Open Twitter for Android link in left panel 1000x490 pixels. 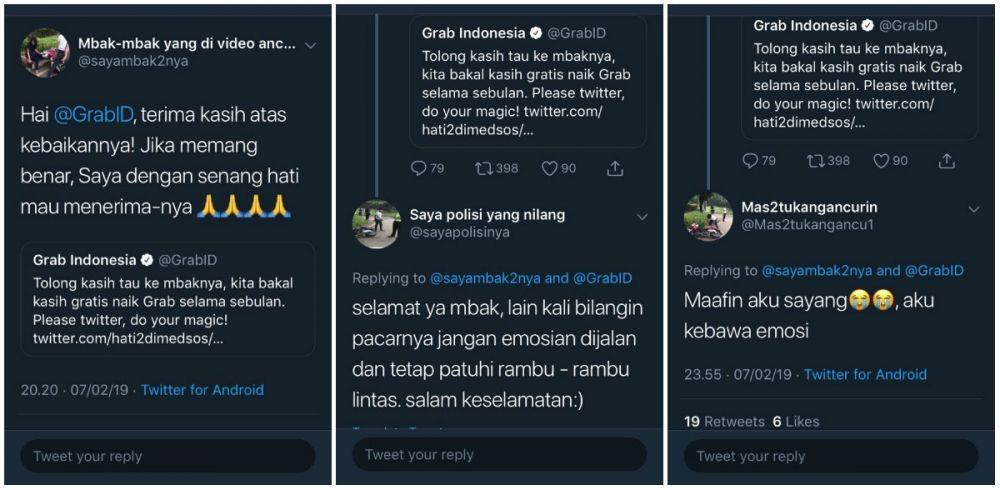tap(202, 390)
